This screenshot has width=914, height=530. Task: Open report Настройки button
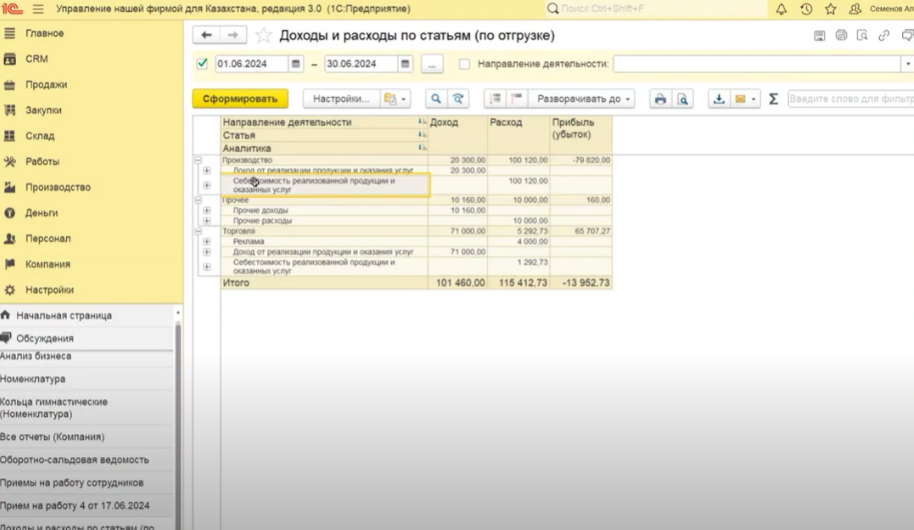(x=340, y=99)
